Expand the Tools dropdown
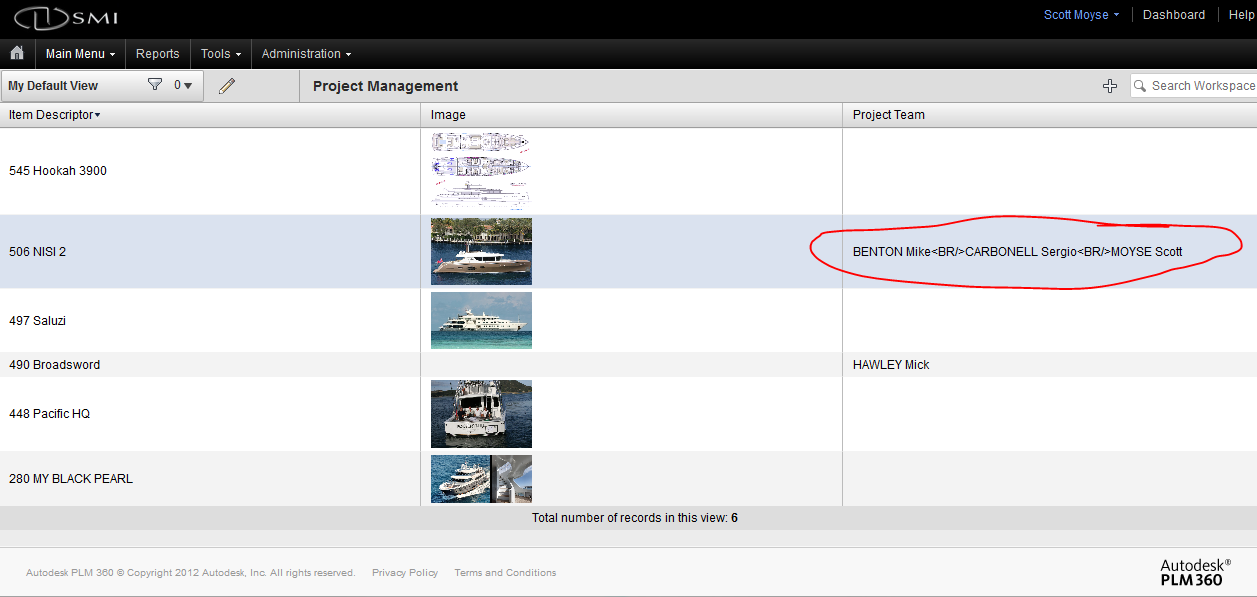This screenshot has height=597, width=1257. point(219,53)
